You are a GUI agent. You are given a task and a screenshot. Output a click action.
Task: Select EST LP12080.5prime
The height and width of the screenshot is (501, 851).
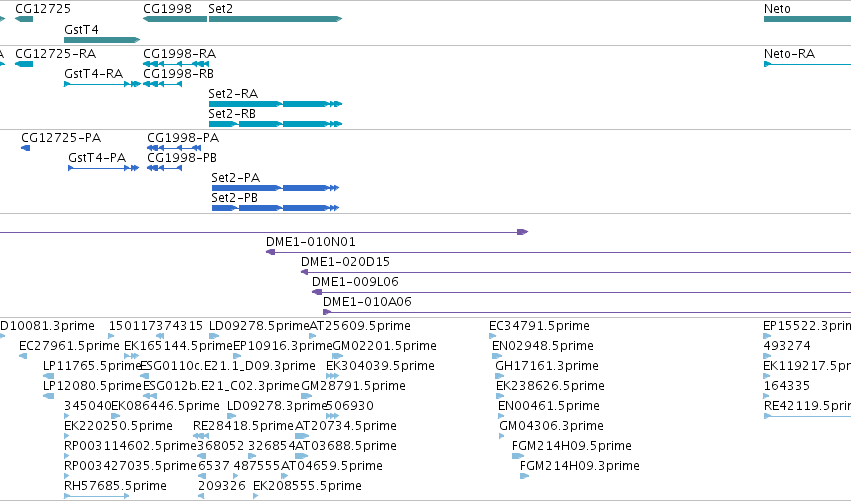[92, 386]
